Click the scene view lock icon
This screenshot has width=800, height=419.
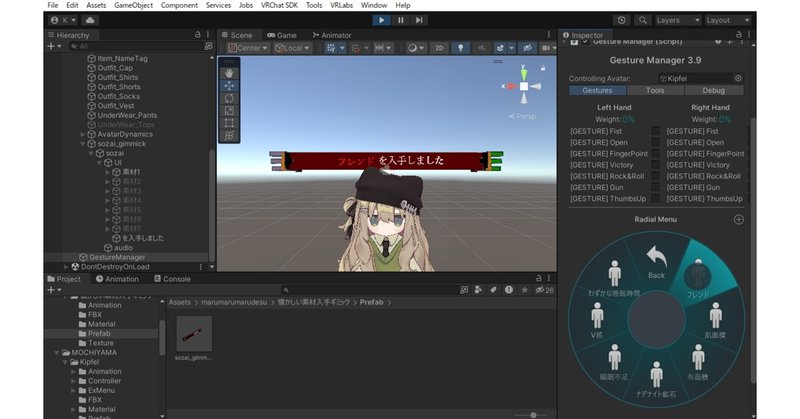pos(543,68)
